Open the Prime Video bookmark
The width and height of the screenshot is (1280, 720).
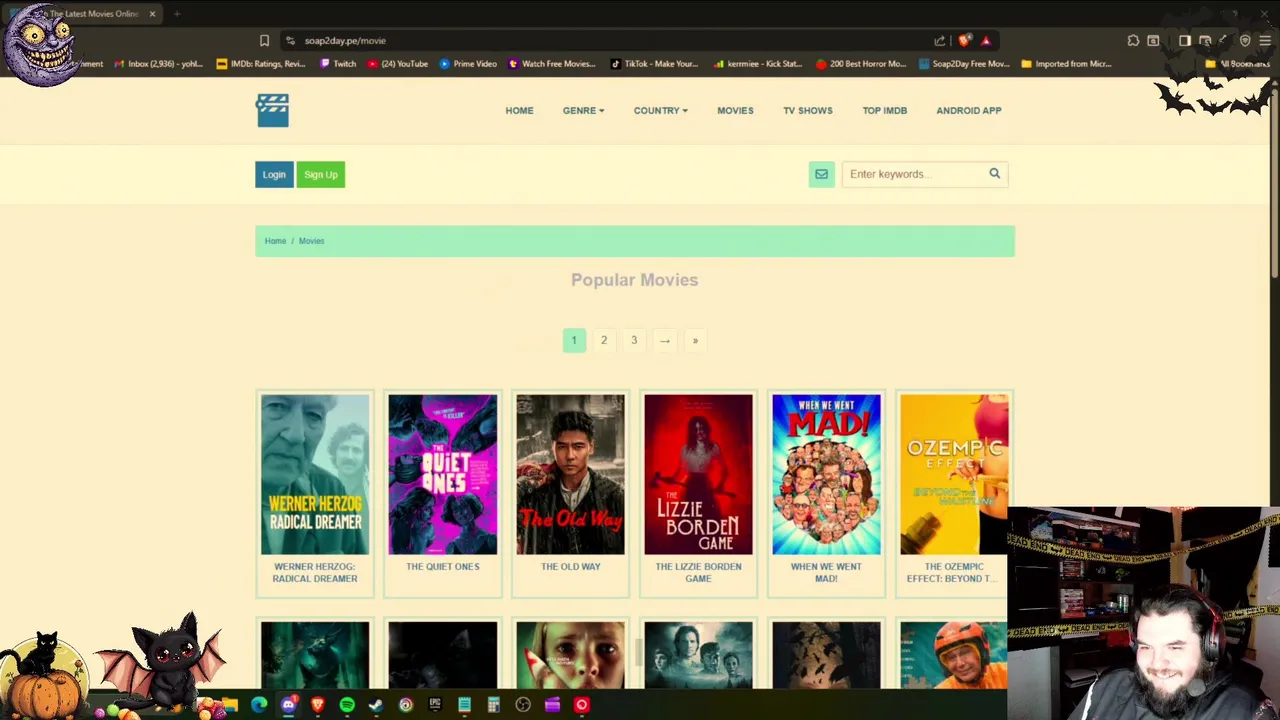[x=468, y=64]
